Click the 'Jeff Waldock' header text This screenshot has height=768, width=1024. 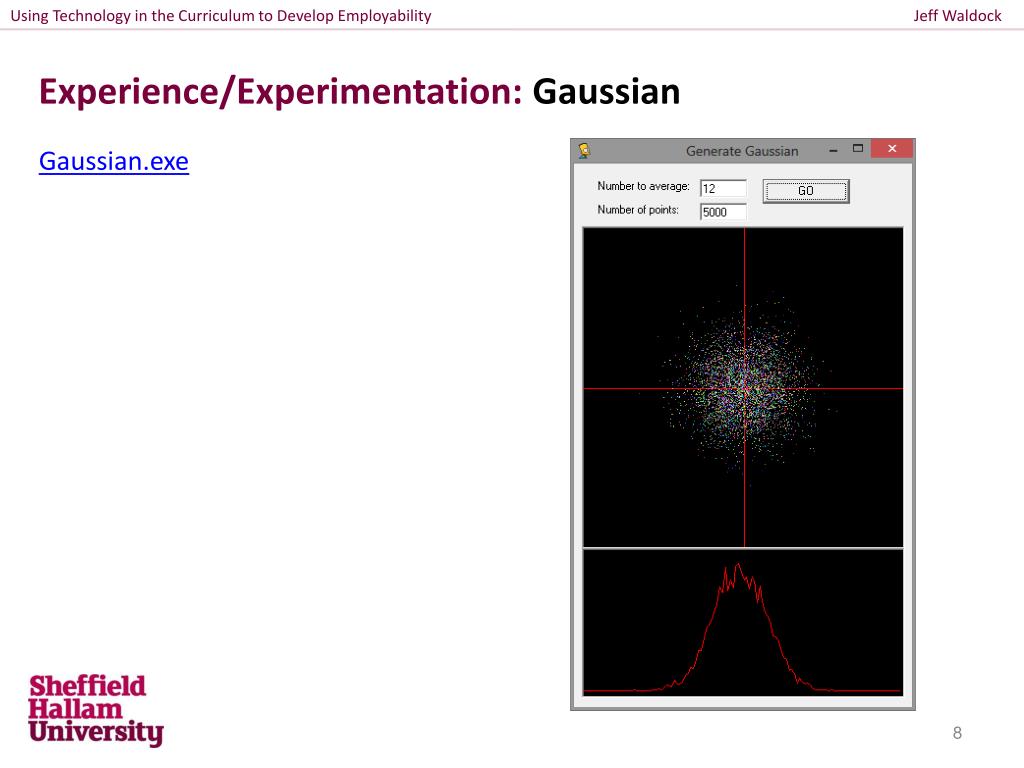(957, 16)
